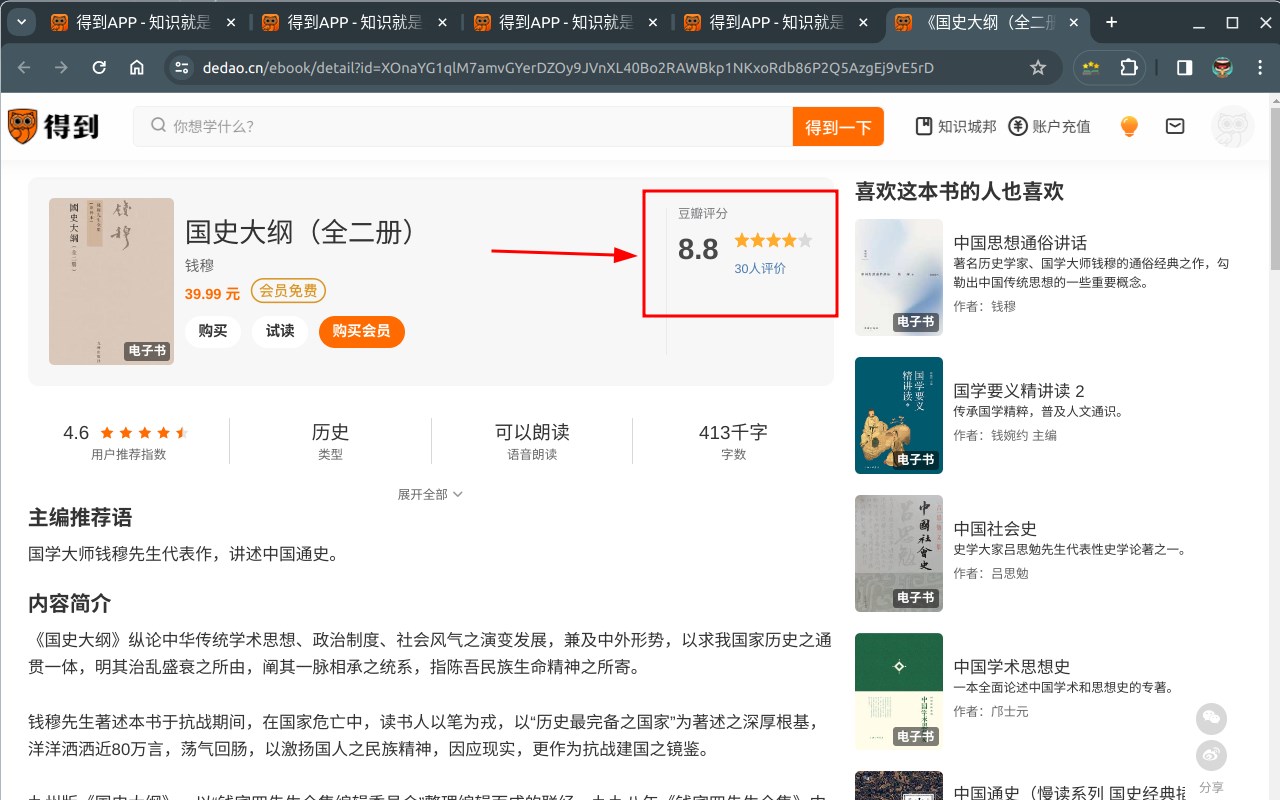Open the extensions puzzle menu
This screenshot has height=800, width=1280.
click(1129, 67)
